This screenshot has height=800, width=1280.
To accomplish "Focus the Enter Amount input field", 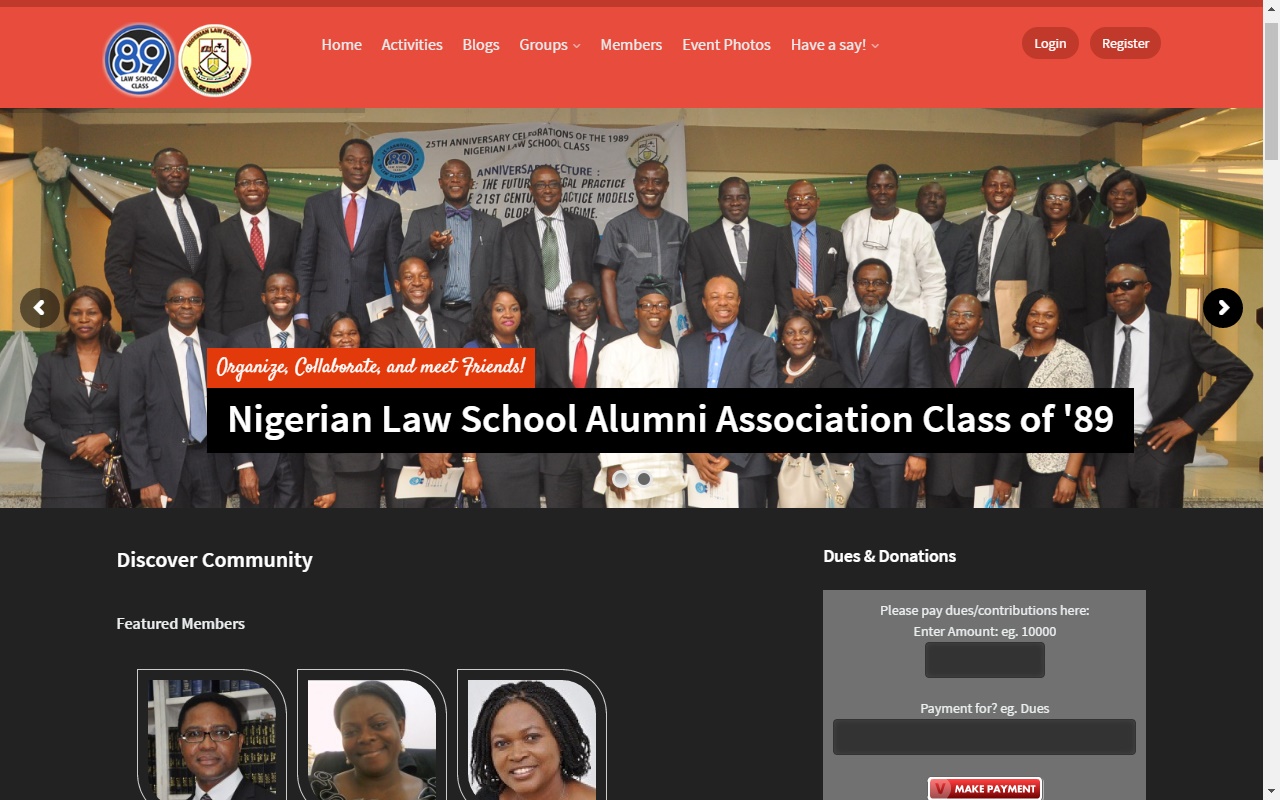I will point(985,660).
